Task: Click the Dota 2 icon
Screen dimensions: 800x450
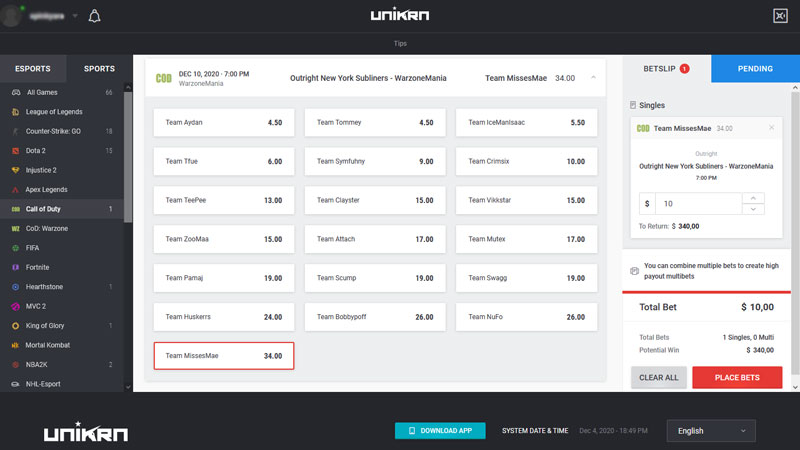Action: [x=15, y=151]
